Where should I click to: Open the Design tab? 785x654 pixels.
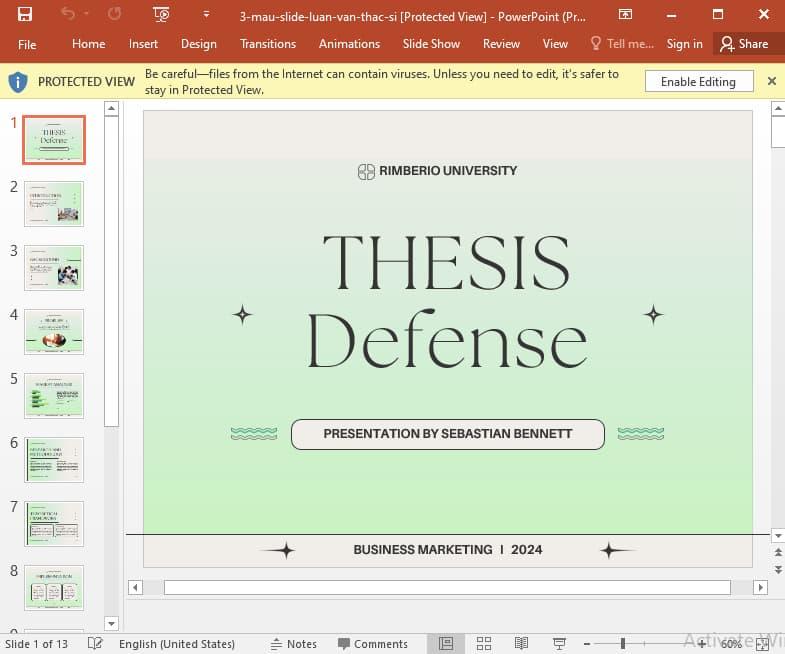coord(198,44)
